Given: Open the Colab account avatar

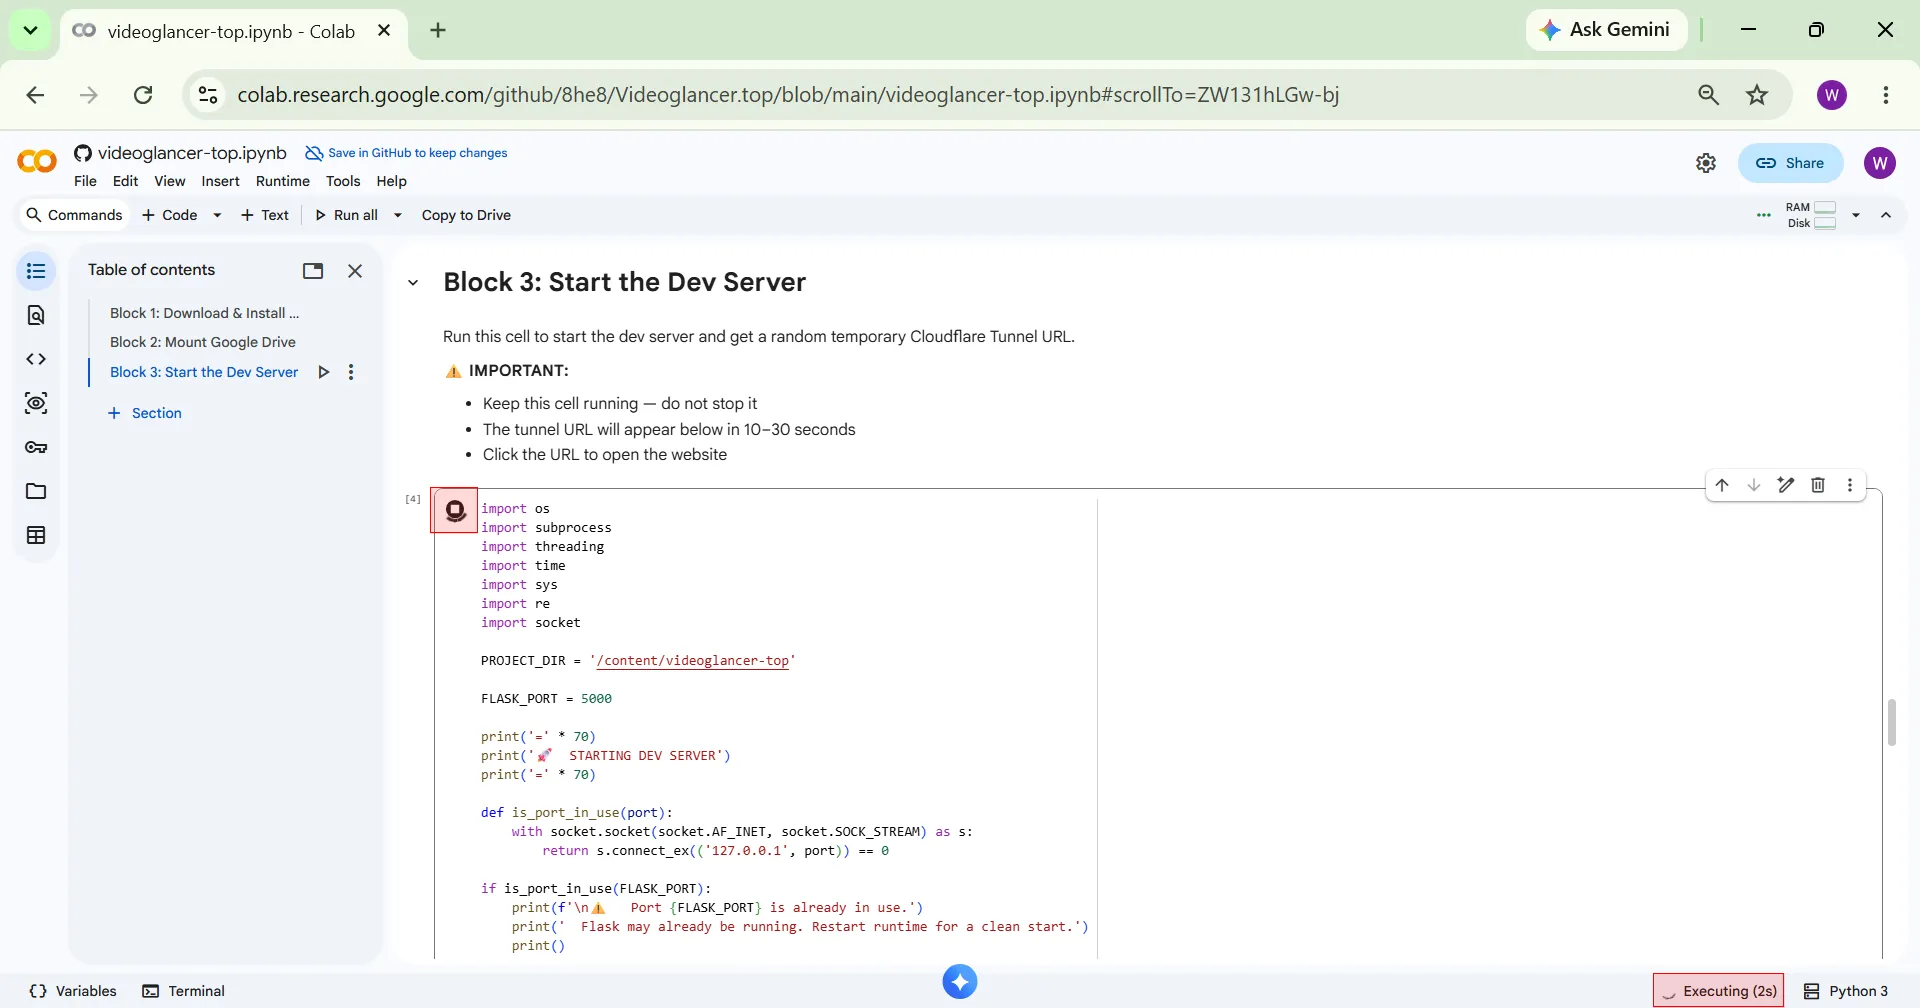Looking at the screenshot, I should (x=1880, y=163).
